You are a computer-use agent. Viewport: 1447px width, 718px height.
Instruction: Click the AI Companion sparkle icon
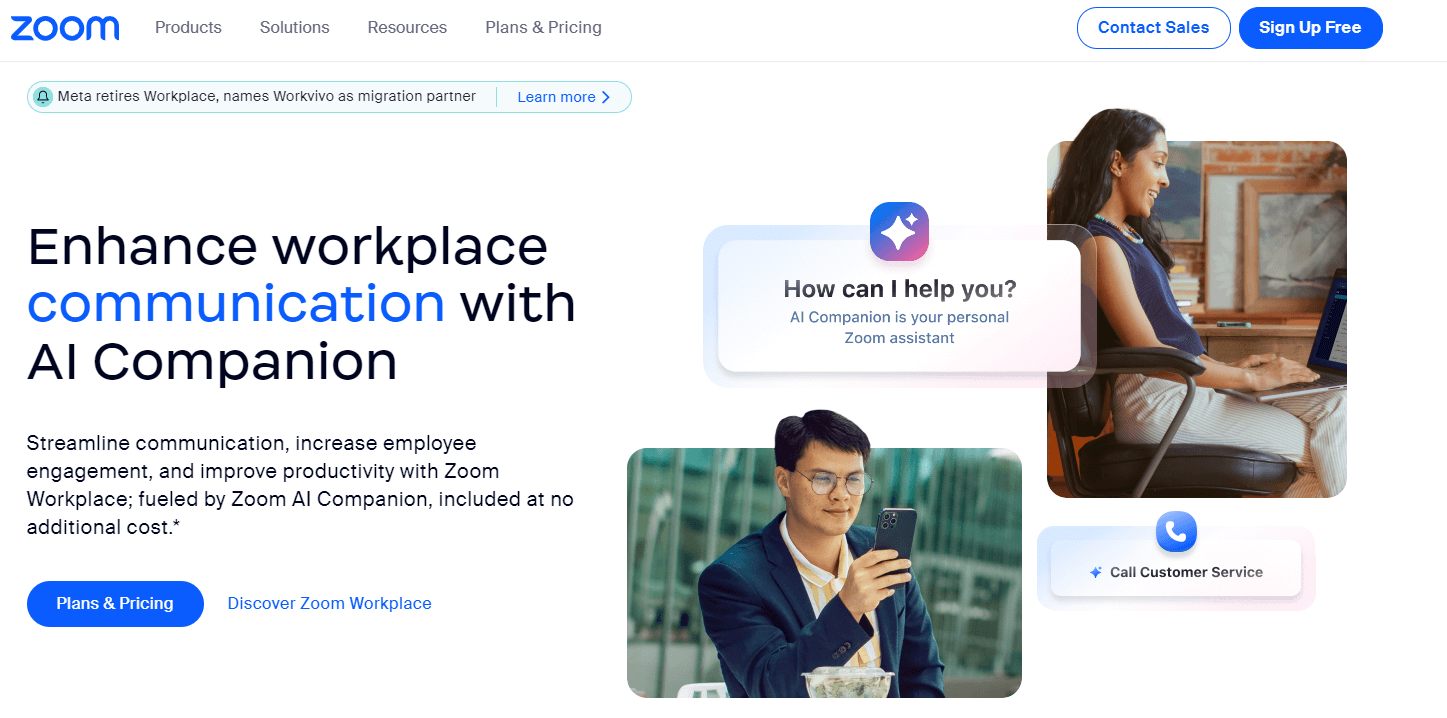(899, 232)
